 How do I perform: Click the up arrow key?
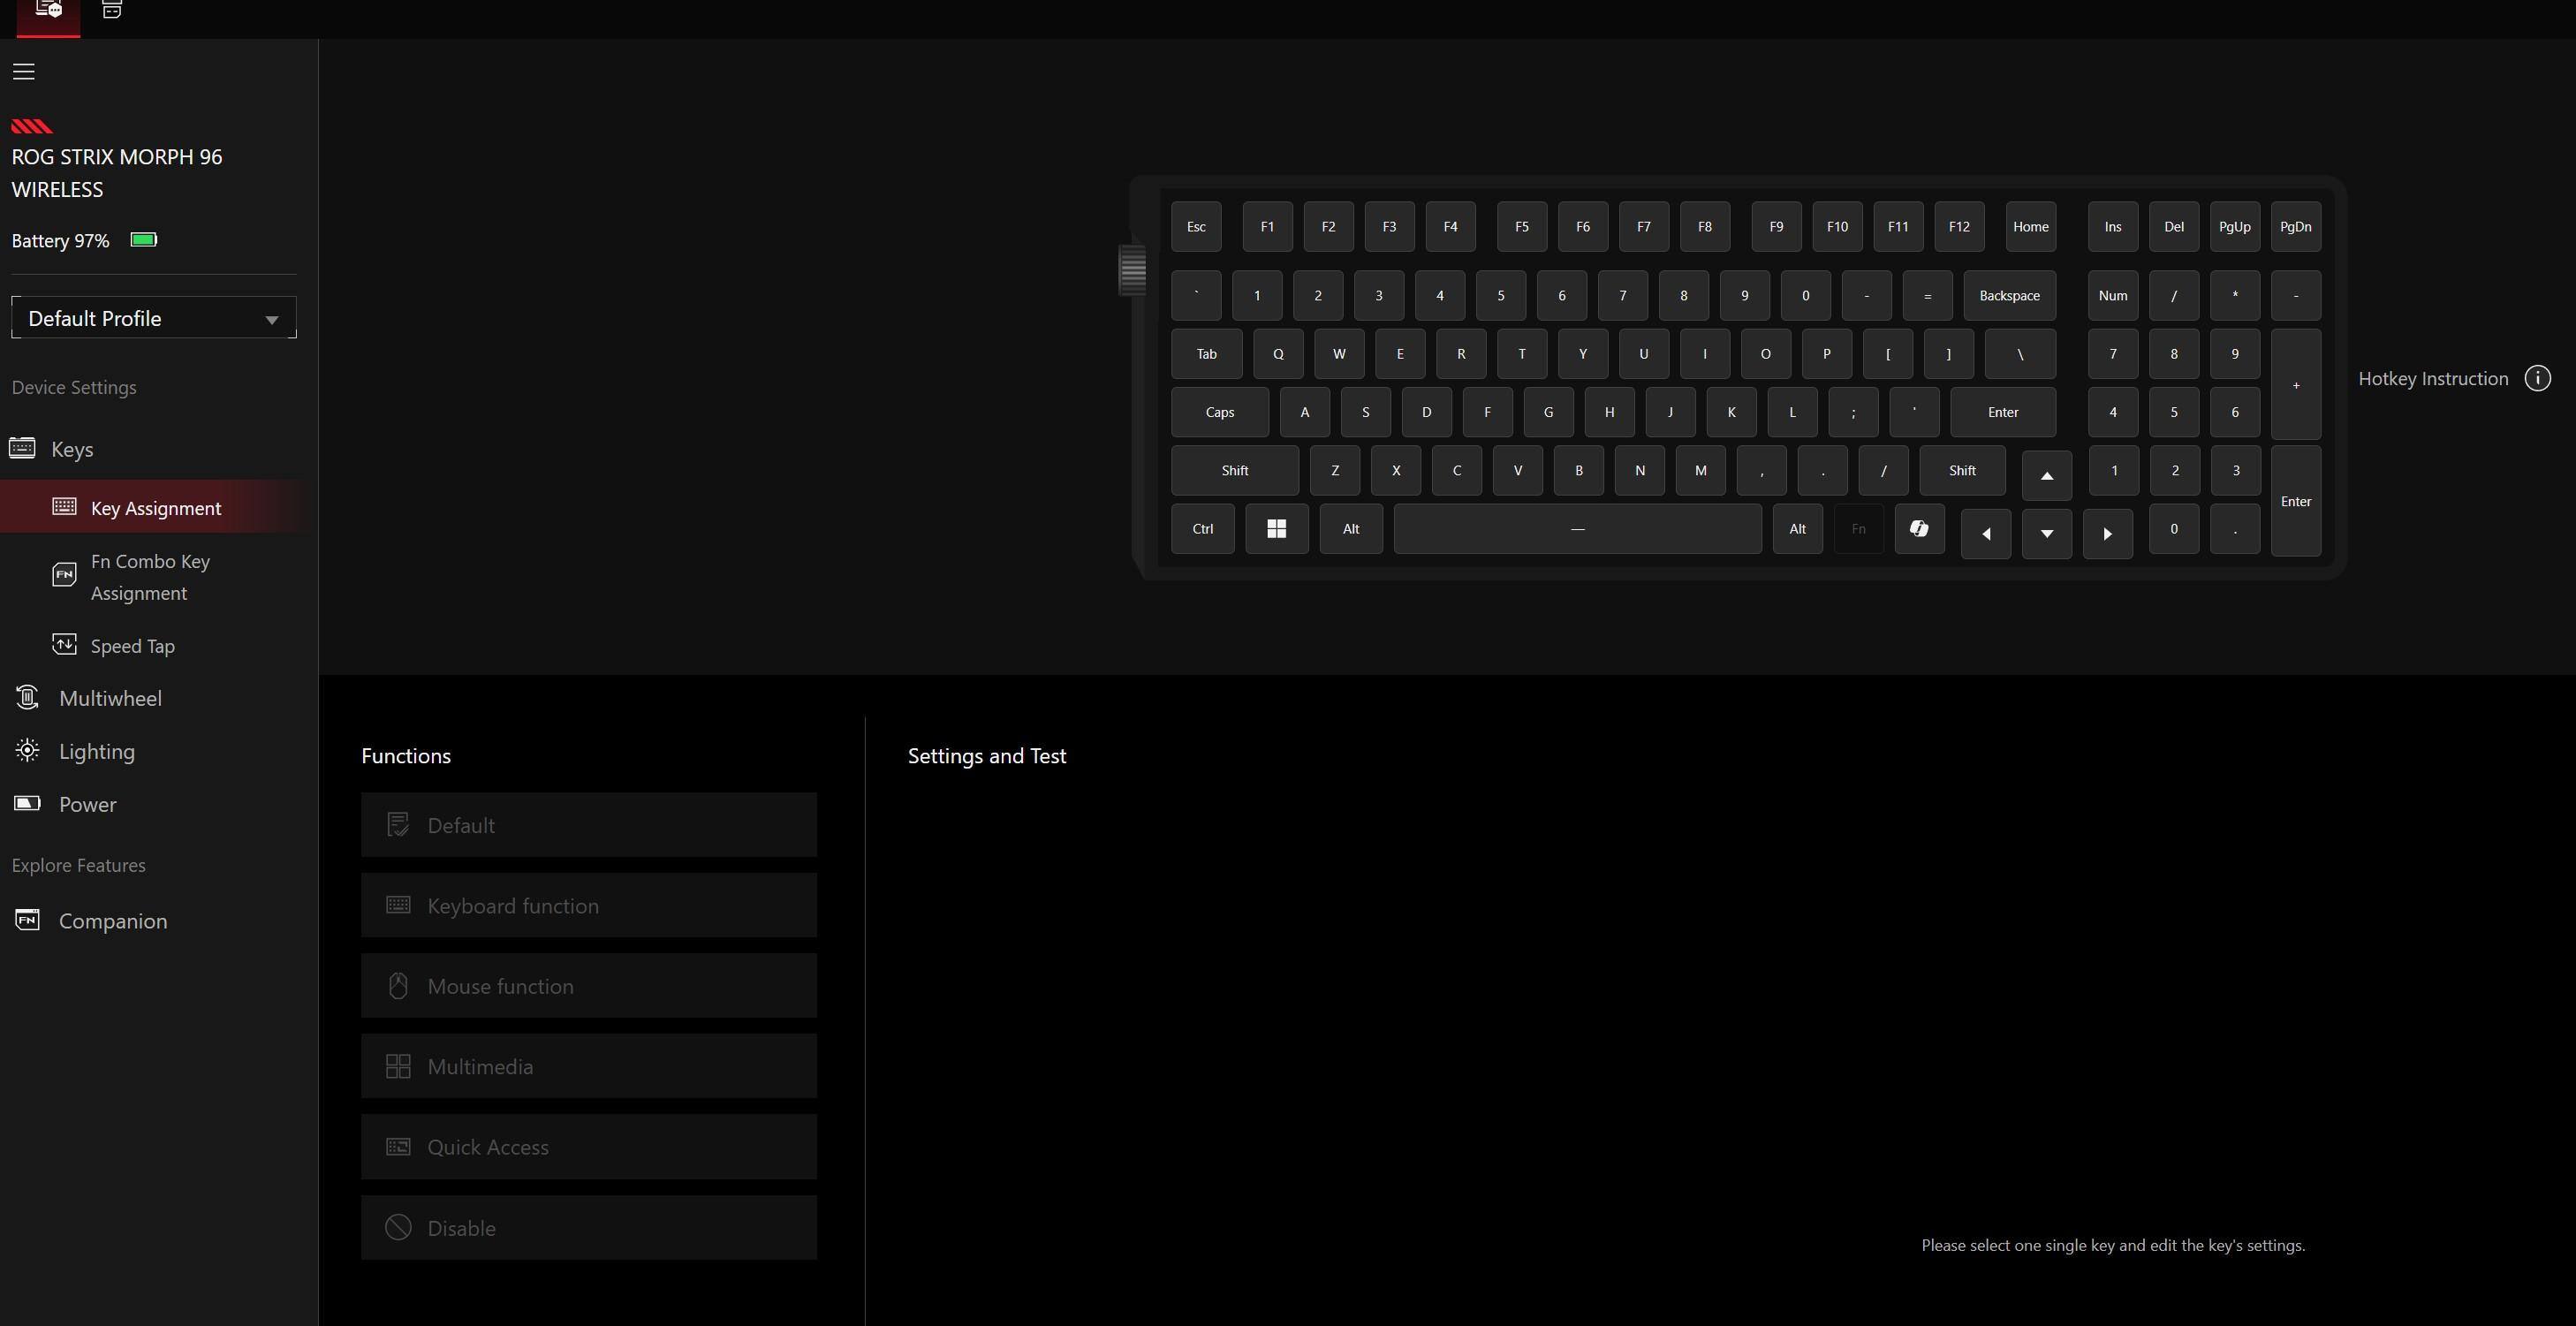(x=2046, y=476)
